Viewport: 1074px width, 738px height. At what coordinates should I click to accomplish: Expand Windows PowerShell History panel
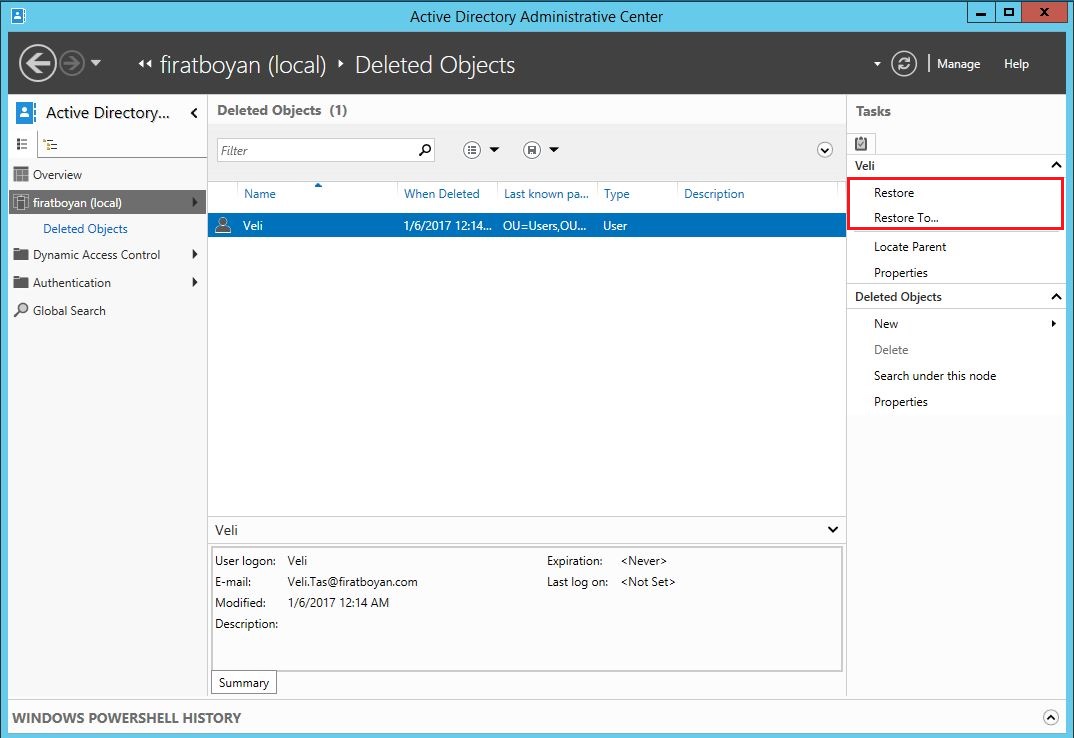pyautogui.click(x=1050, y=717)
